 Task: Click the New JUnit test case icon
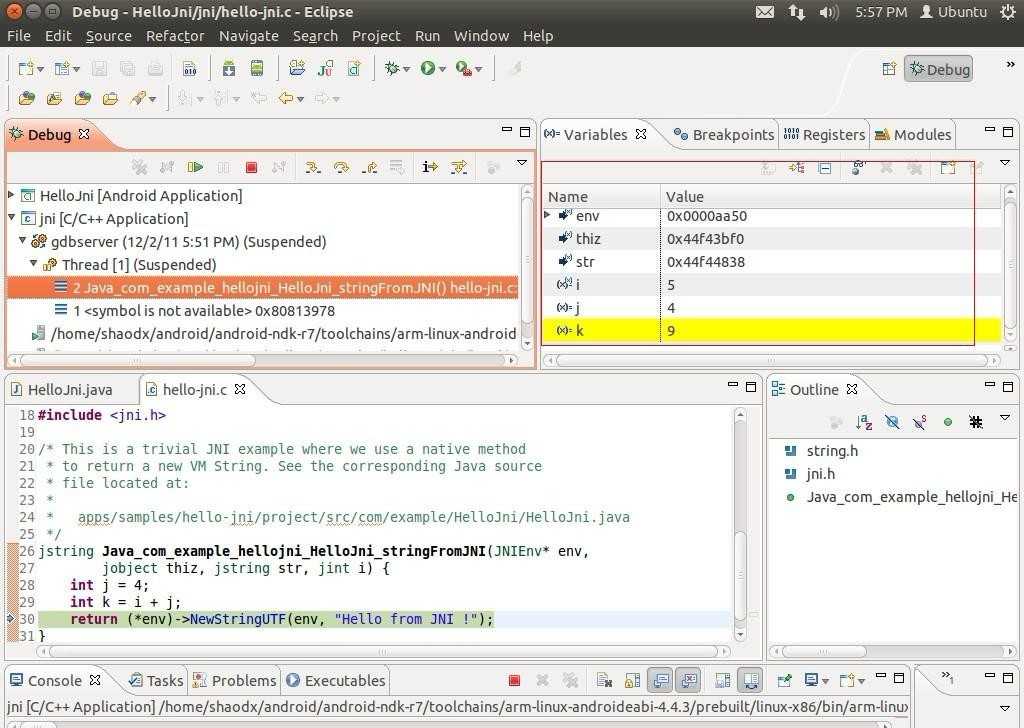coord(325,68)
